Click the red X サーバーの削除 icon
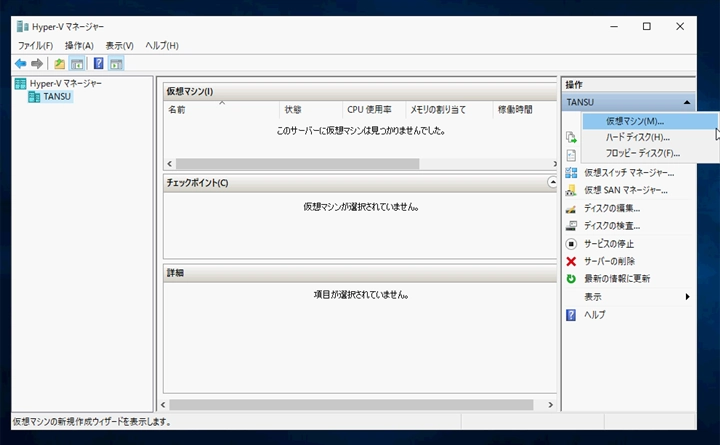This screenshot has width=720, height=445. coord(571,261)
